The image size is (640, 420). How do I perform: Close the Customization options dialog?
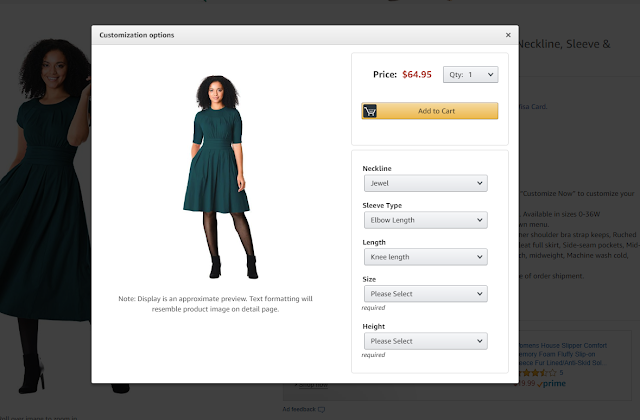(x=508, y=35)
